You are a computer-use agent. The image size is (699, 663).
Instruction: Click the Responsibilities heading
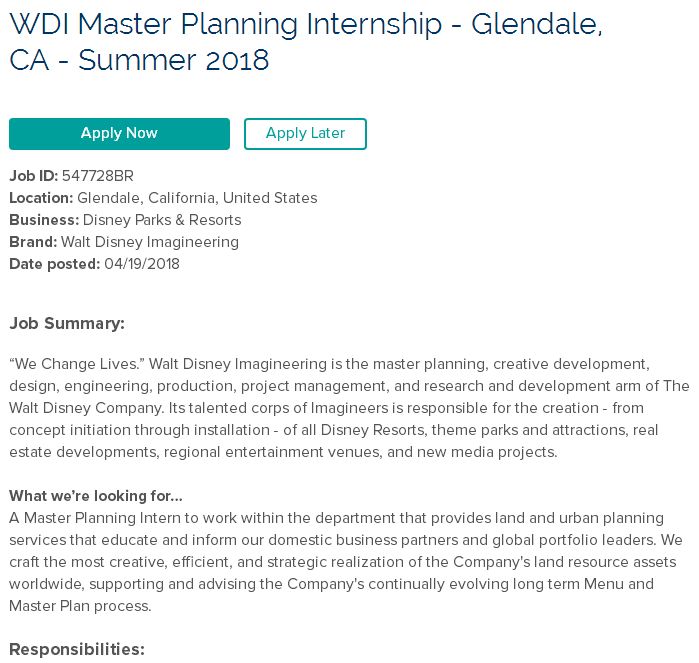pyautogui.click(x=77, y=649)
